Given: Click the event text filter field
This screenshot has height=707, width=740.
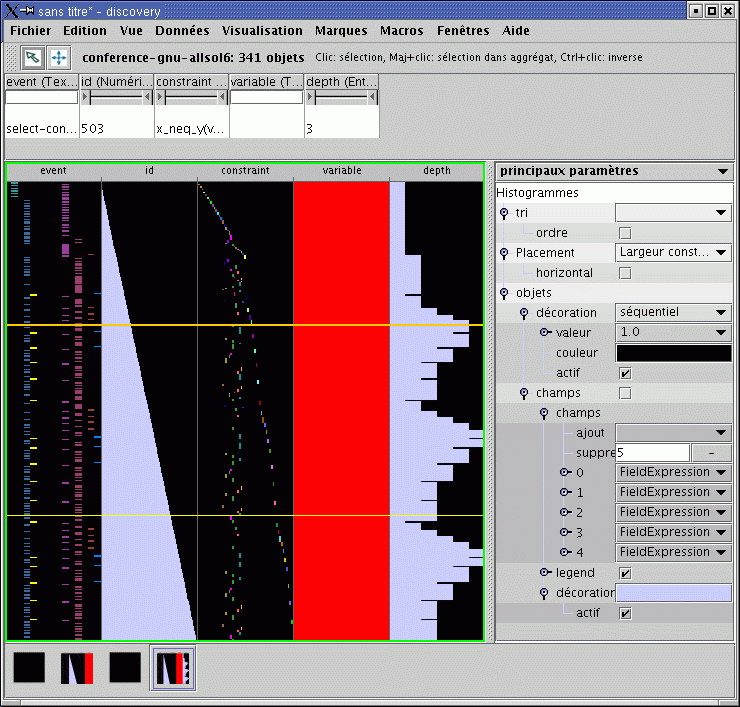Looking at the screenshot, I should [x=41, y=98].
